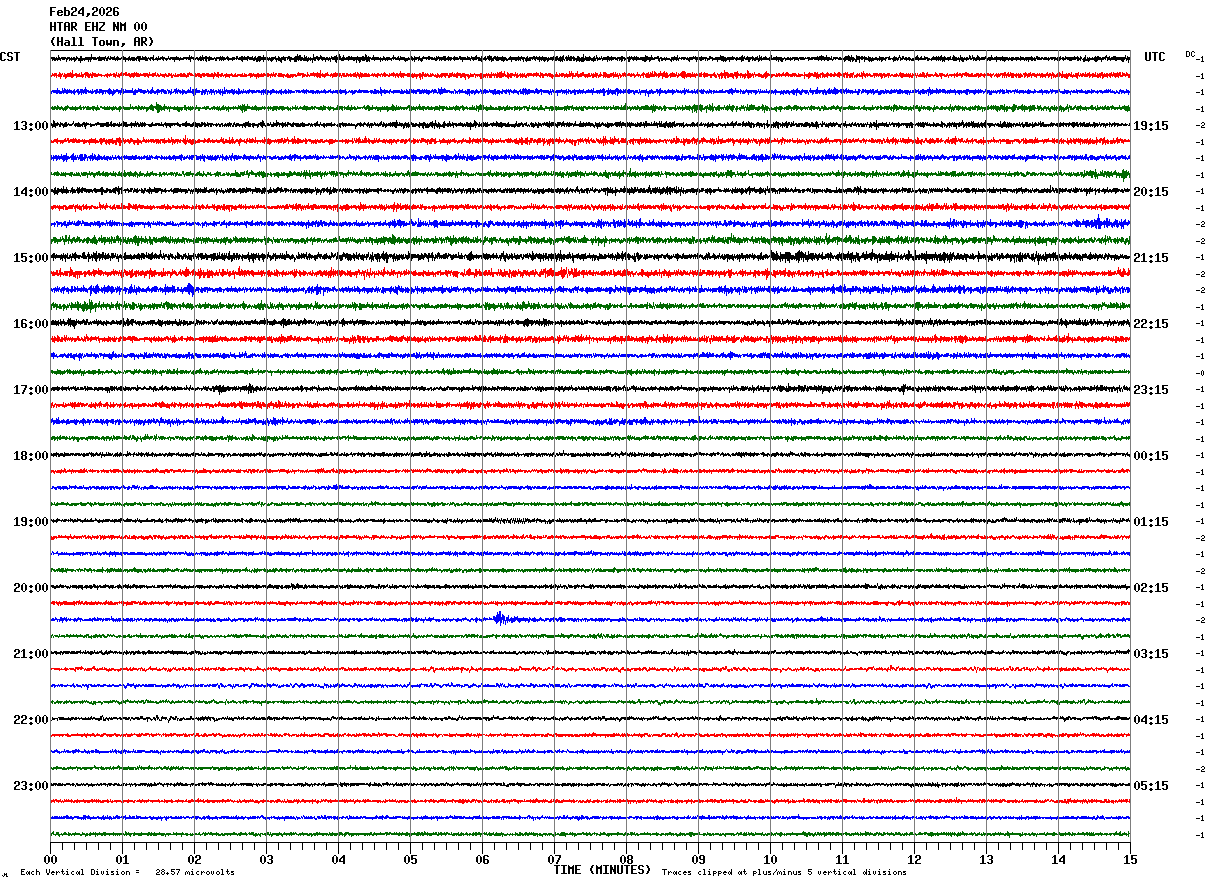Select the station code HTAR EHZ NM 00
This screenshot has width=1210, height=886.
(x=98, y=27)
